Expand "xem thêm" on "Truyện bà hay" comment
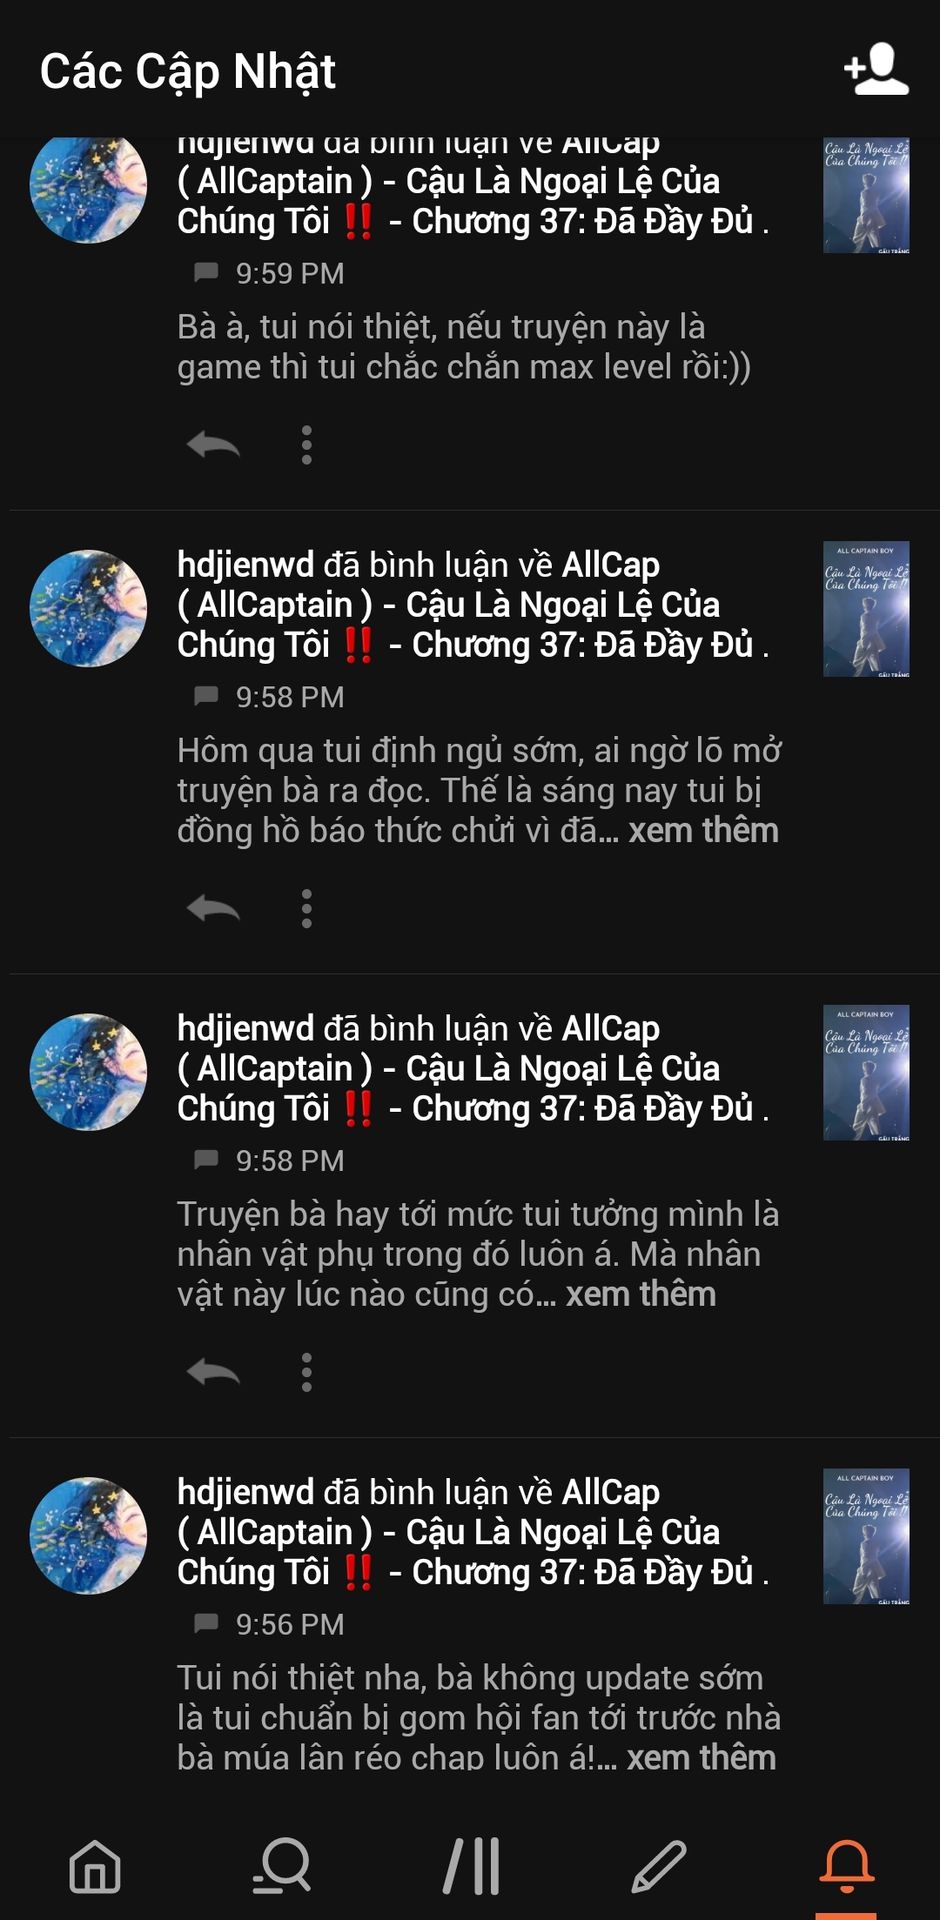 point(641,1295)
